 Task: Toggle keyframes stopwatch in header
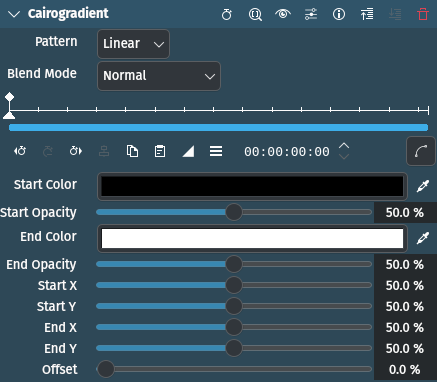(x=227, y=14)
